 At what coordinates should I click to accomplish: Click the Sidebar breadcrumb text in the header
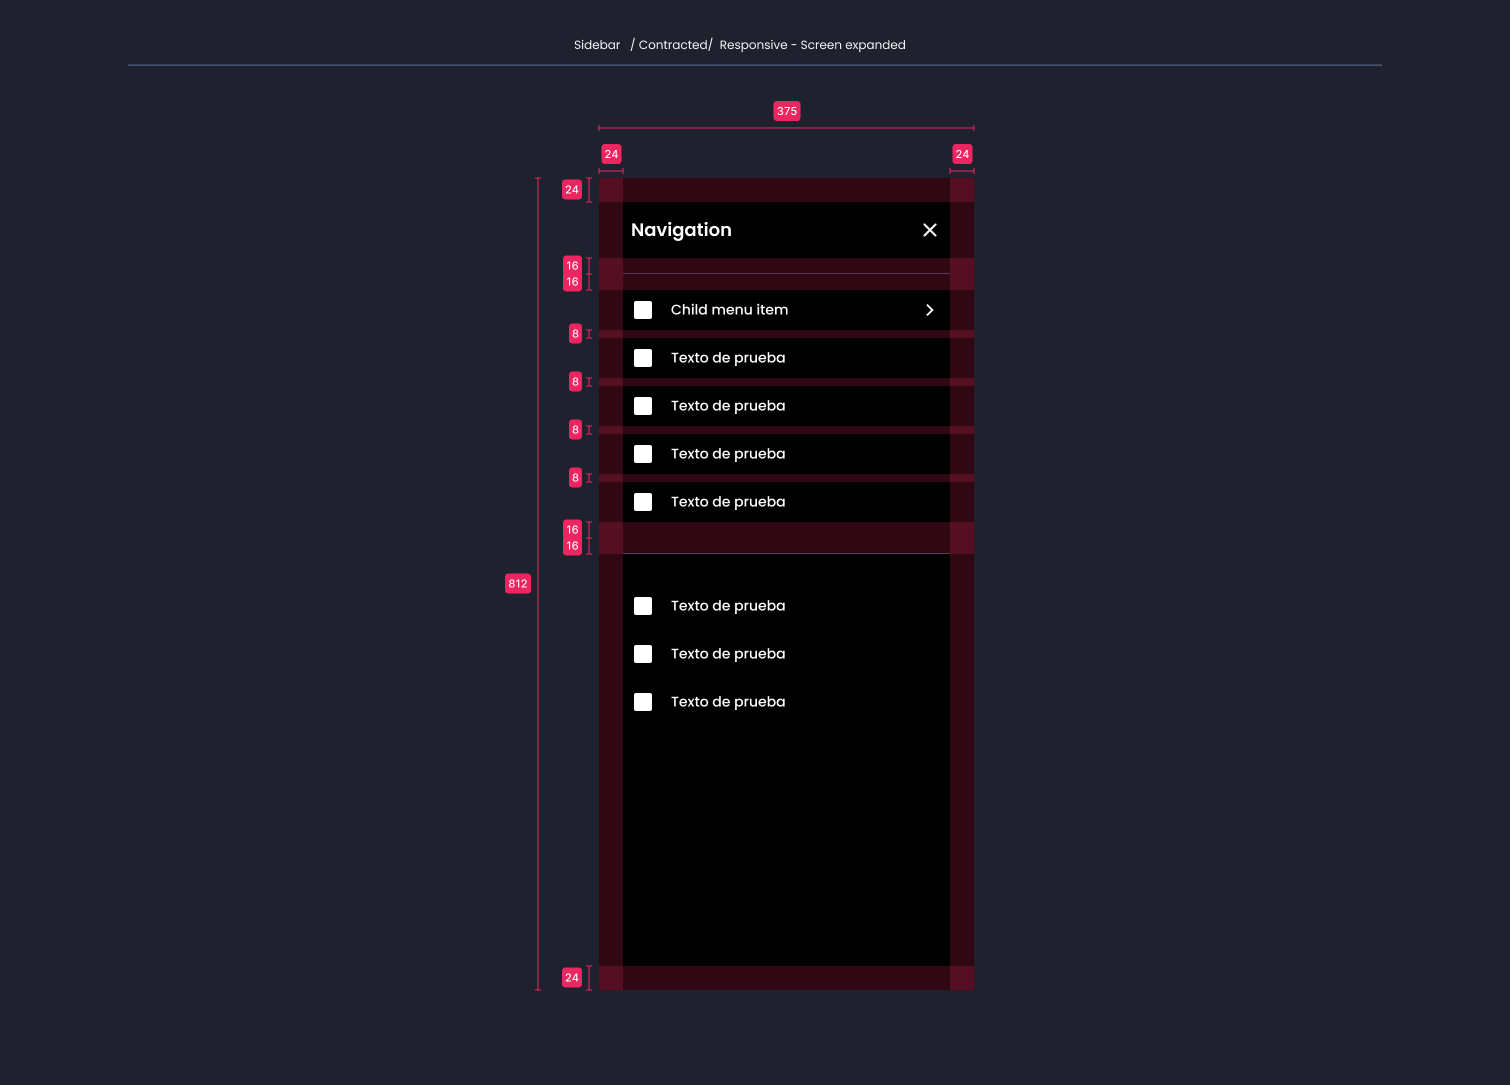597,45
